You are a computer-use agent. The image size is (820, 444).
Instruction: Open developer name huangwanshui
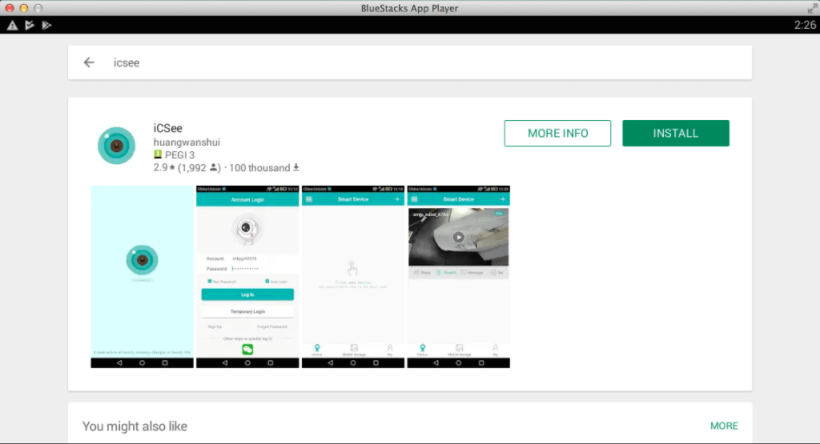(187, 142)
